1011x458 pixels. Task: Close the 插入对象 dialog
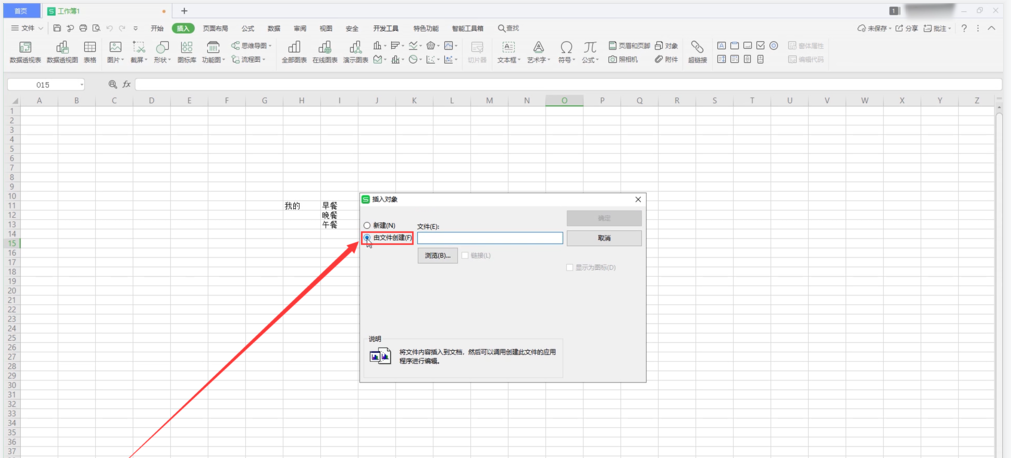(x=638, y=199)
